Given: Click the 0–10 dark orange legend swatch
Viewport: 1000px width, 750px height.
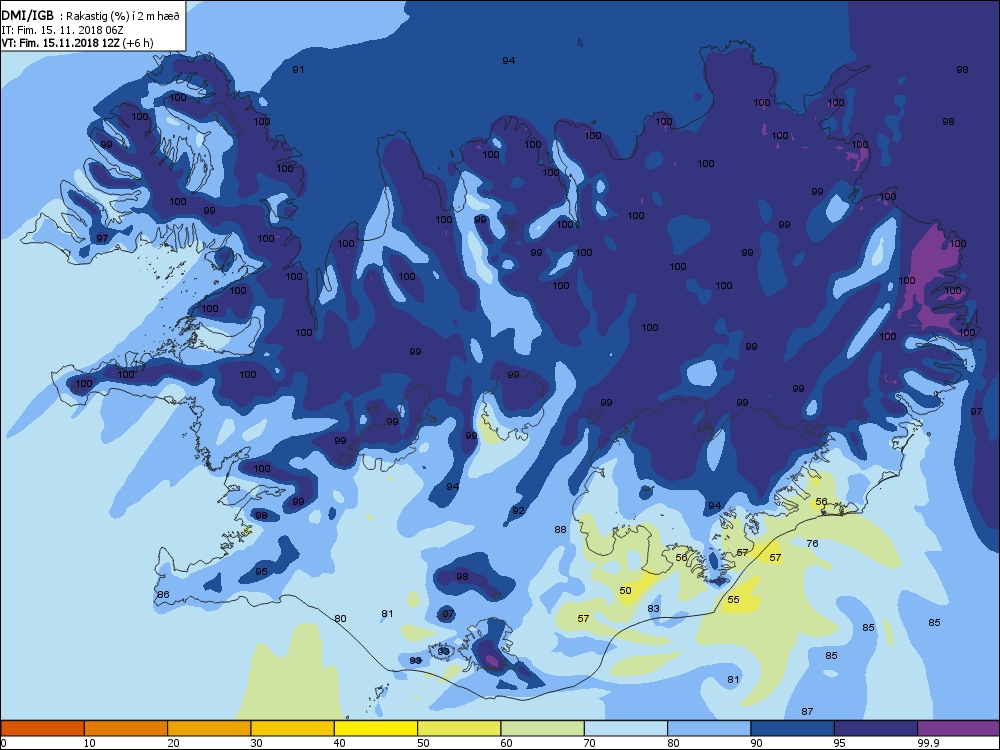Looking at the screenshot, I should 42,728.
